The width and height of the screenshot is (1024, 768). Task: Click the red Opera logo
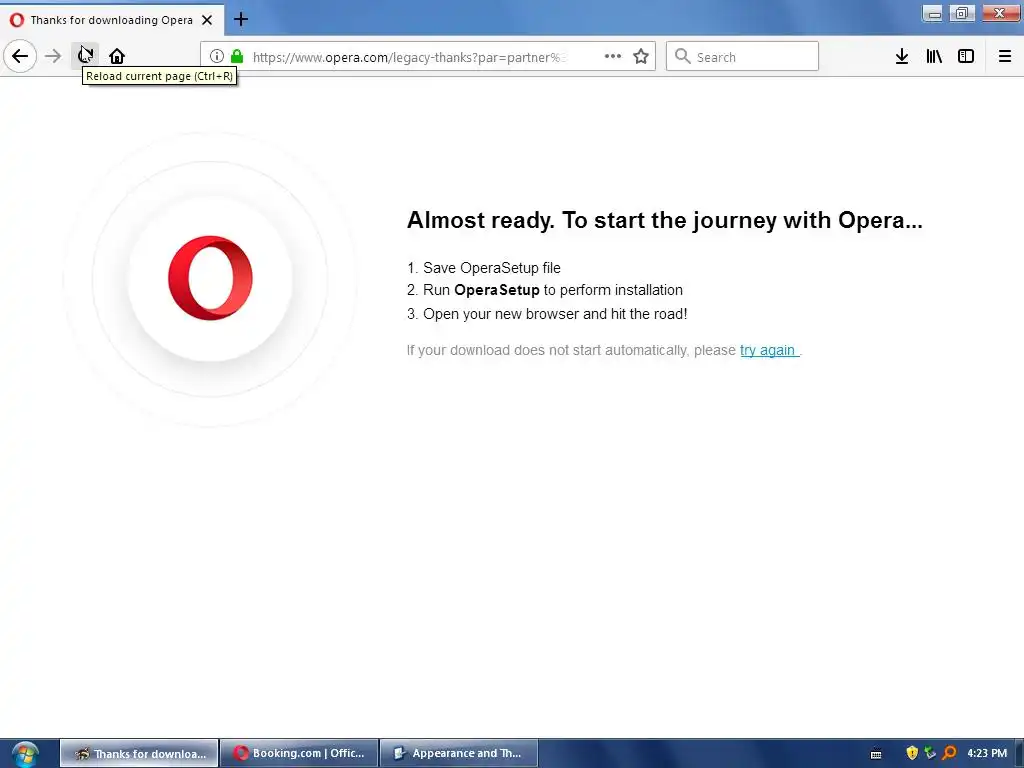click(210, 278)
